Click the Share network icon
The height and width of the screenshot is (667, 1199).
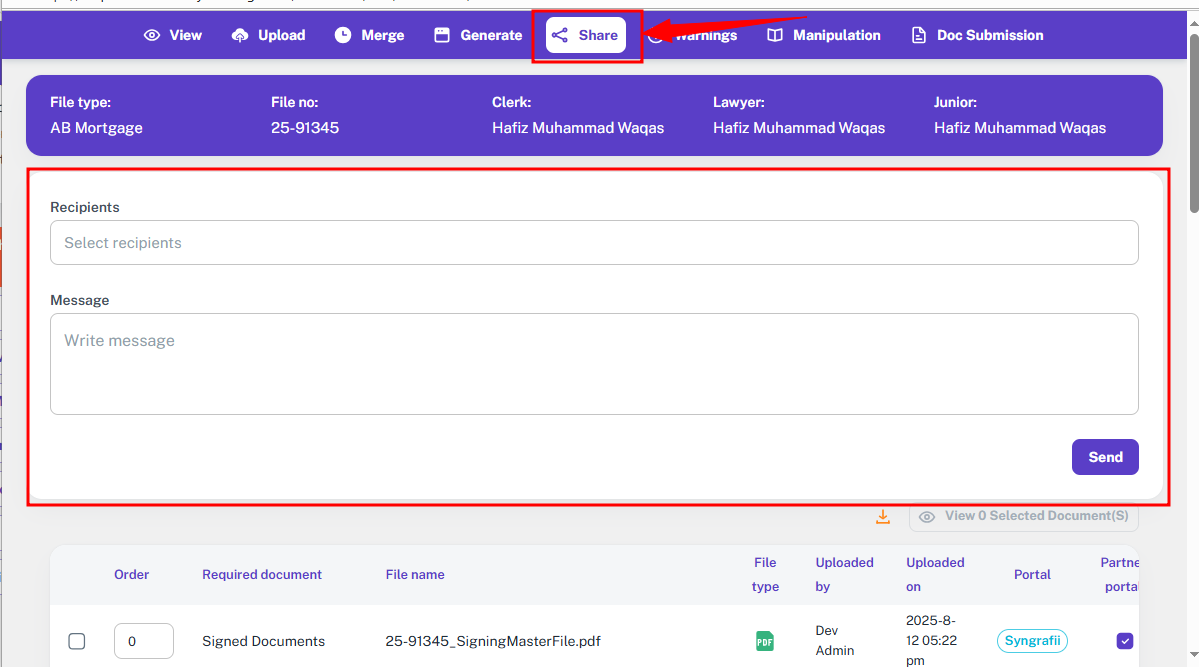click(x=560, y=35)
